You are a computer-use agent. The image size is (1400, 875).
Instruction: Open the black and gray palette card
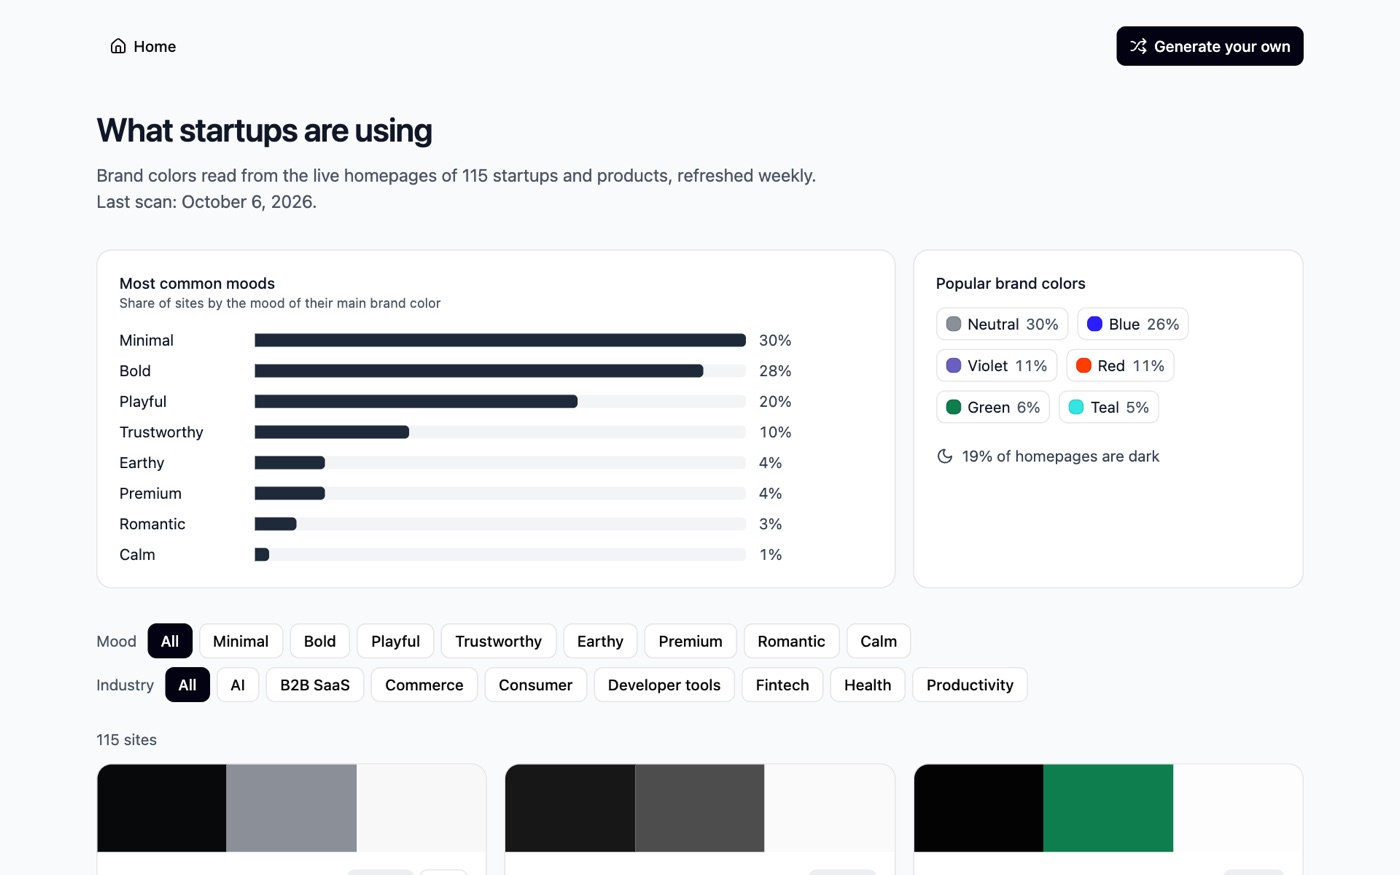[291, 820]
